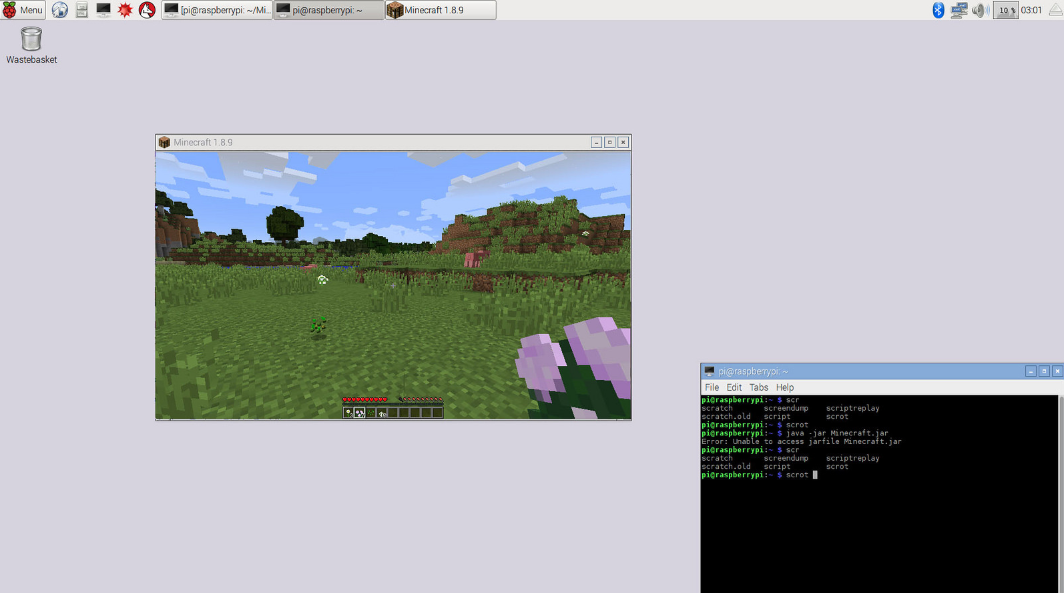Click the Minecraft 1.8.9 window title text
Viewport: 1064px width, 593px height.
203,142
